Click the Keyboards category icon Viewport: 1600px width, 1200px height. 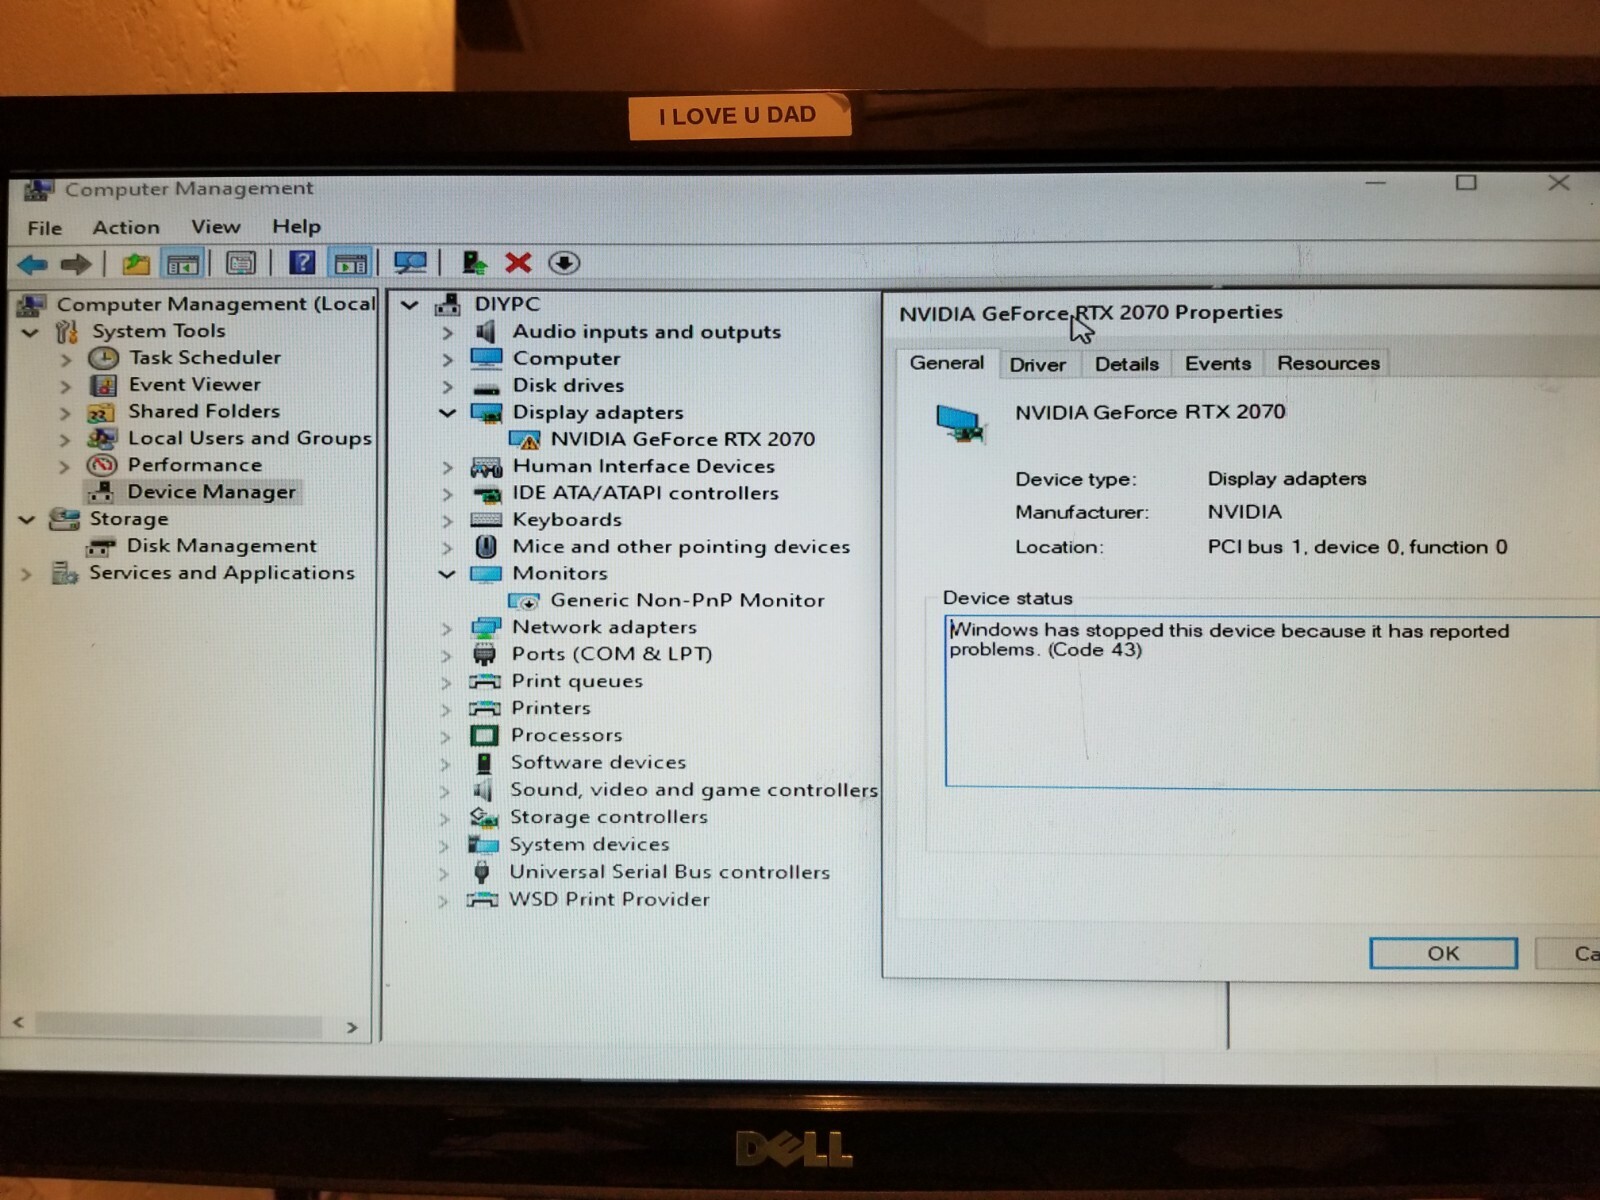click(486, 520)
